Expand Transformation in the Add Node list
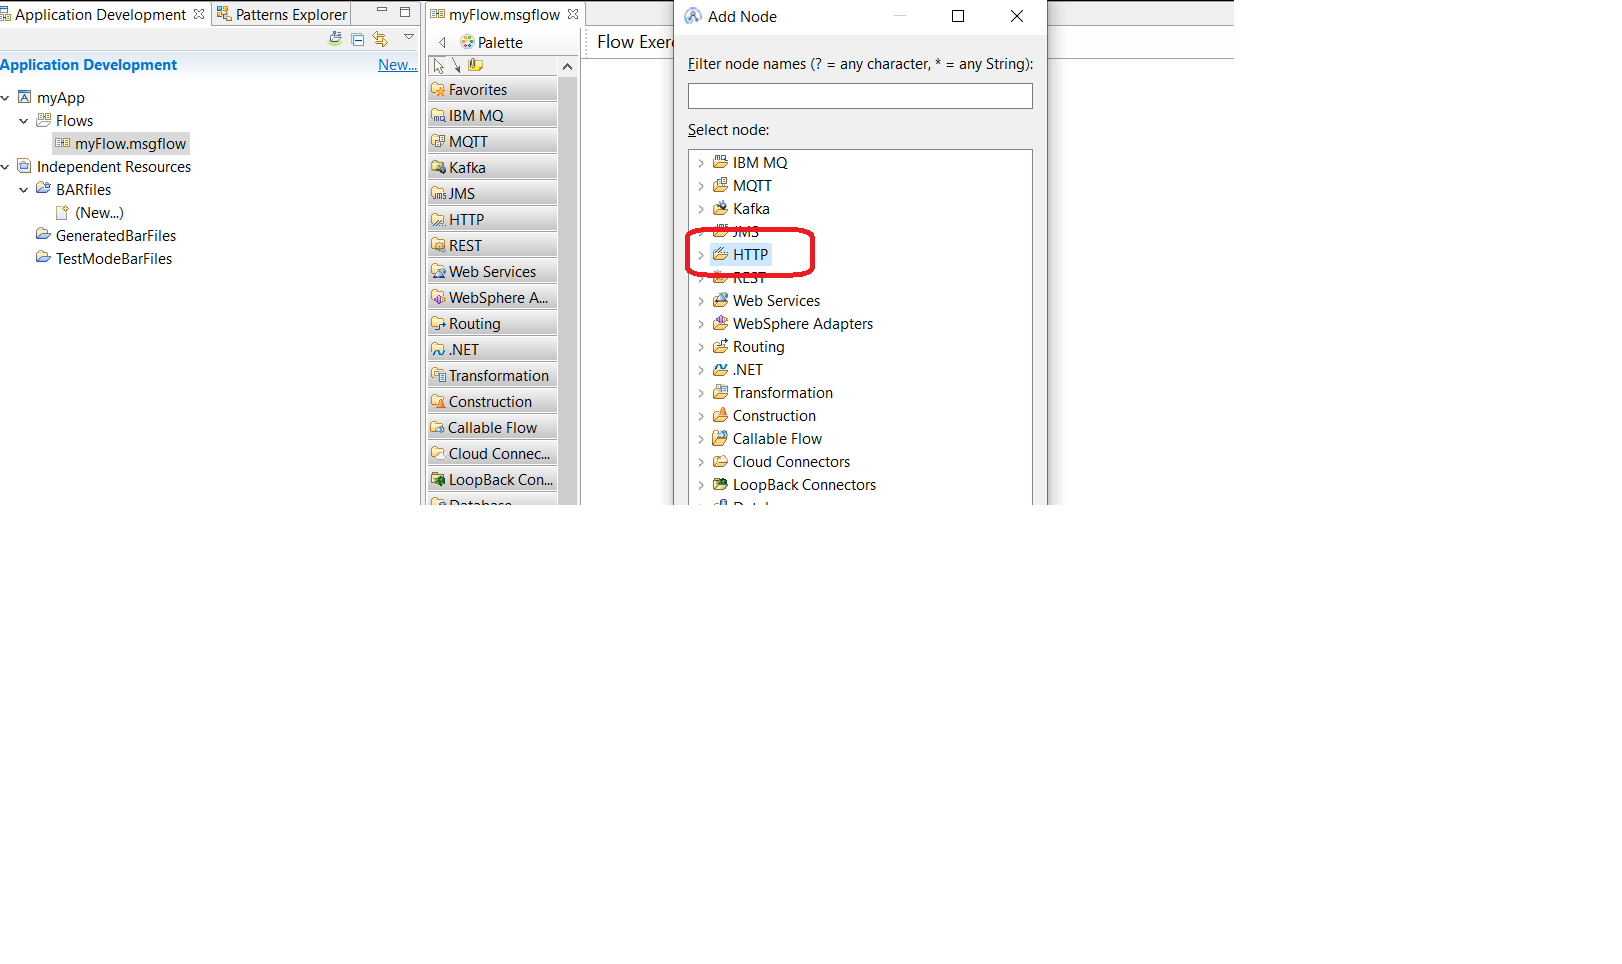This screenshot has width=1622, height=964. [x=701, y=393]
